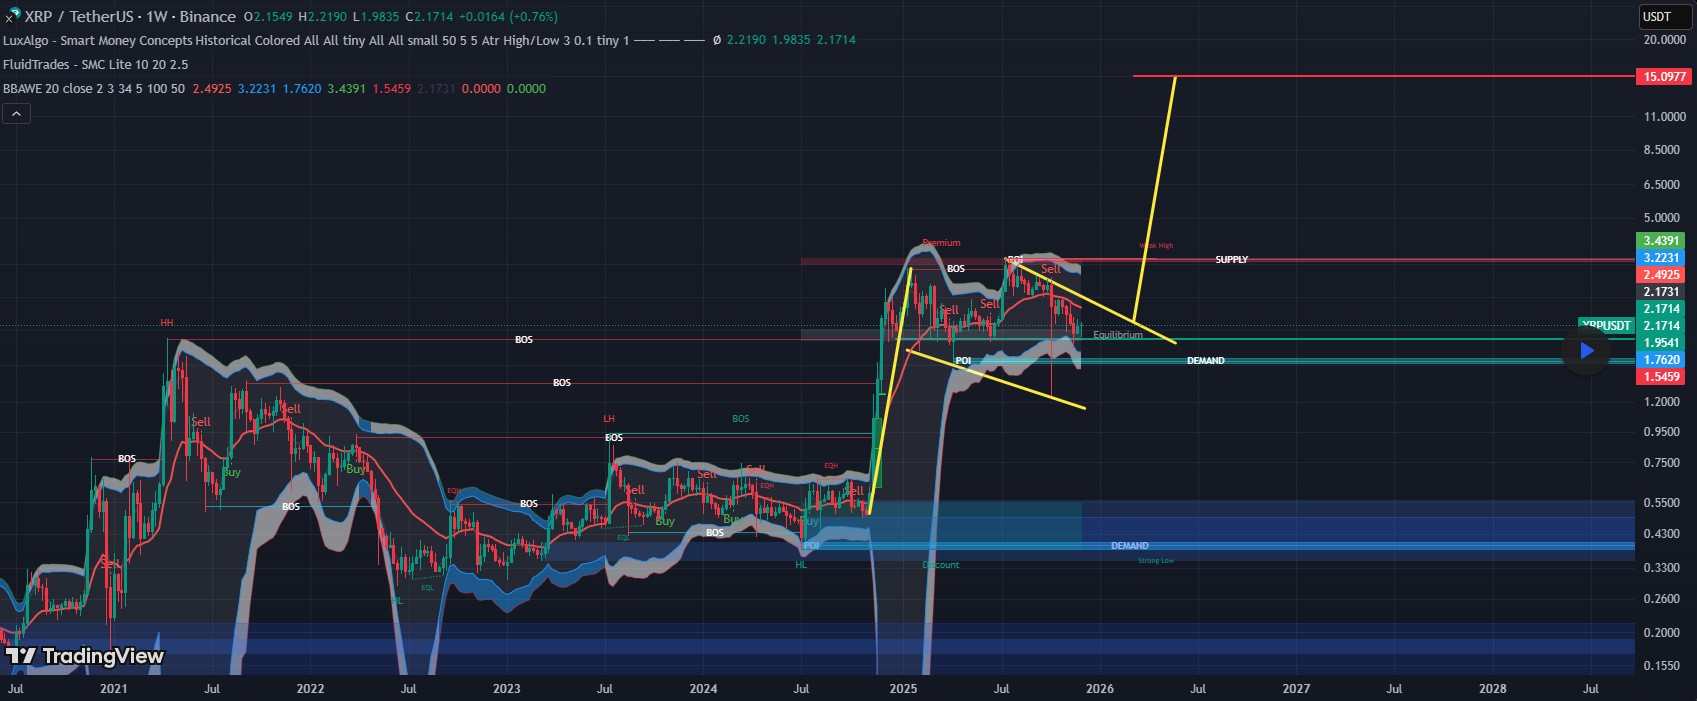Click the 1.9541 axis price label
1697x701 pixels.
coord(1661,343)
